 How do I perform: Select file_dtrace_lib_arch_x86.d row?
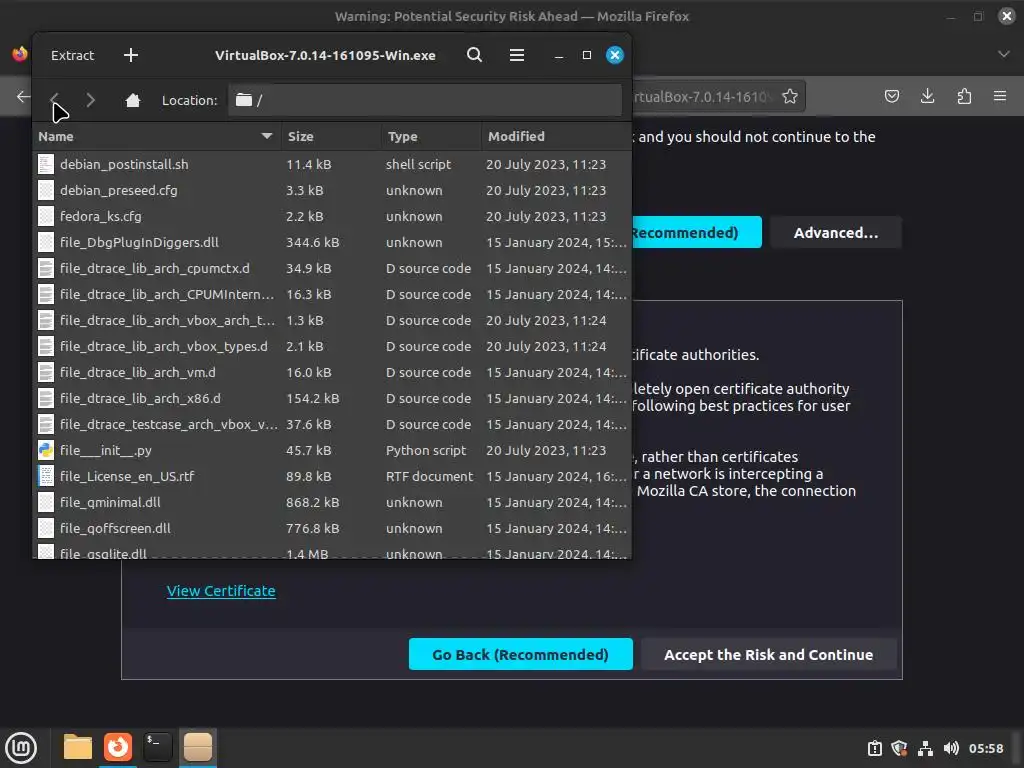(332, 398)
